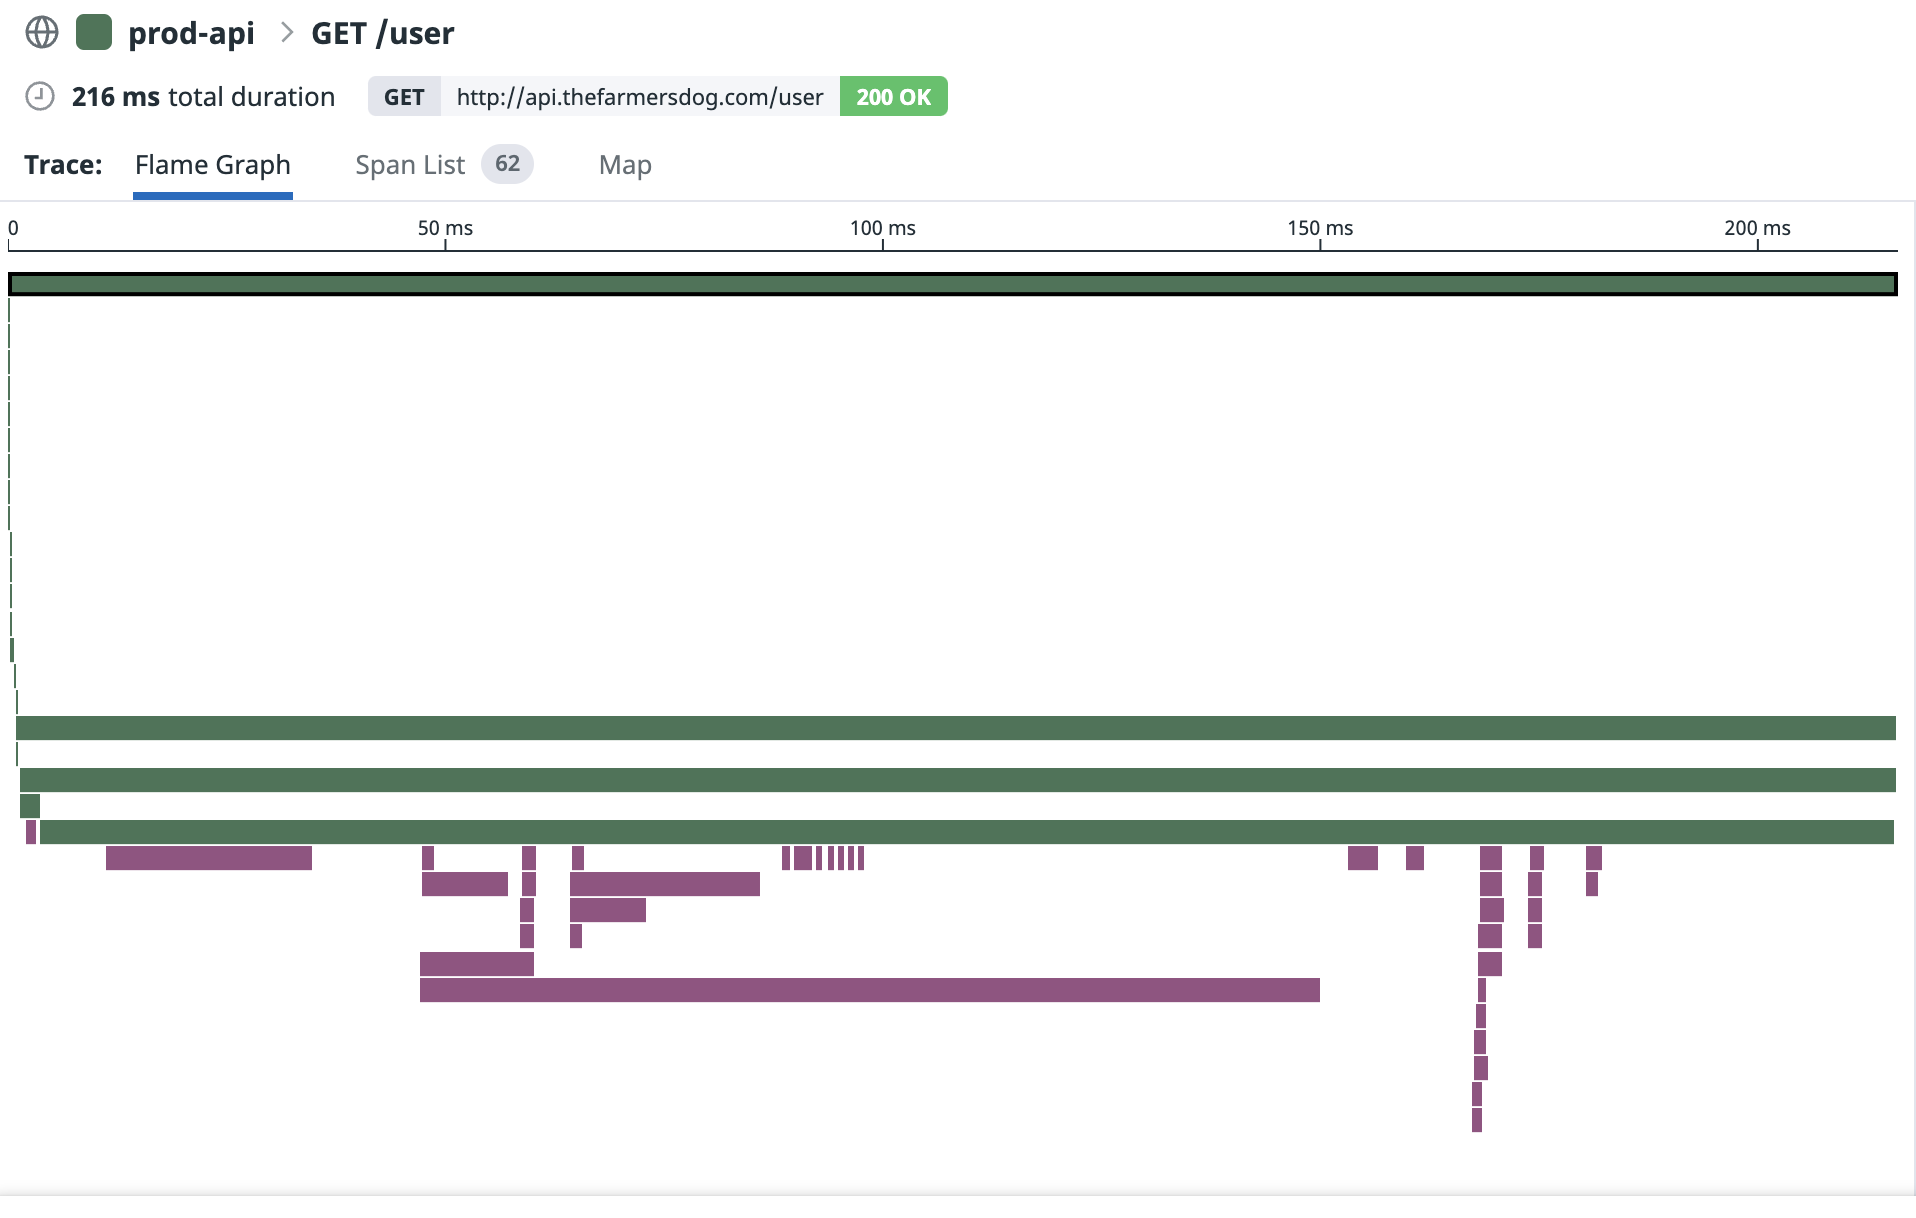Screen dimensions: 1916x1218
Task: Click the clock icon next to total duration
Action: [40, 97]
